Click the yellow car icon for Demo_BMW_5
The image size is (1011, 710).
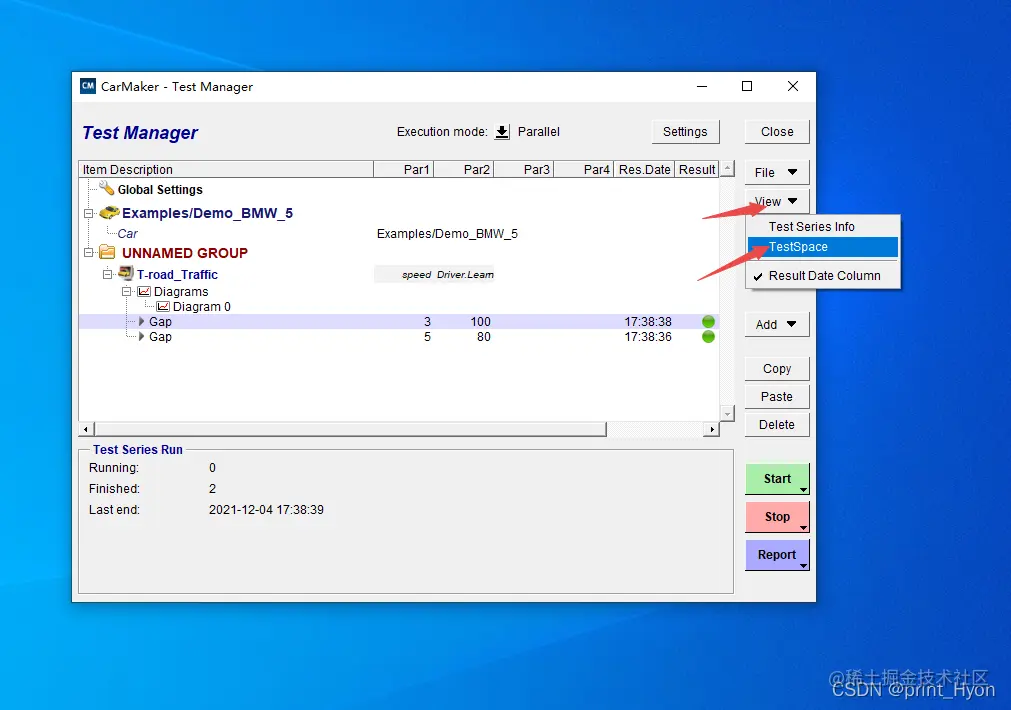click(109, 212)
